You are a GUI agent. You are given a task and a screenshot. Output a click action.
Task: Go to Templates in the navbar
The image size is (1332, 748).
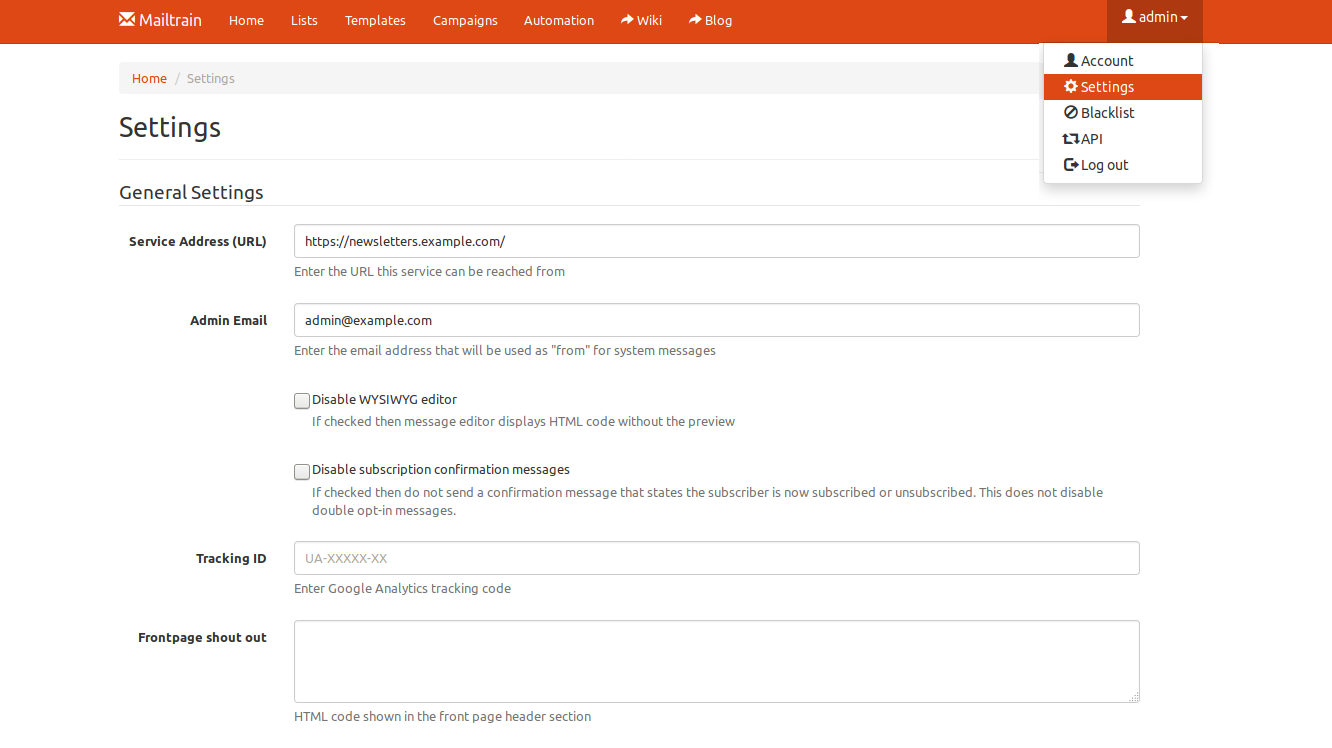[375, 20]
